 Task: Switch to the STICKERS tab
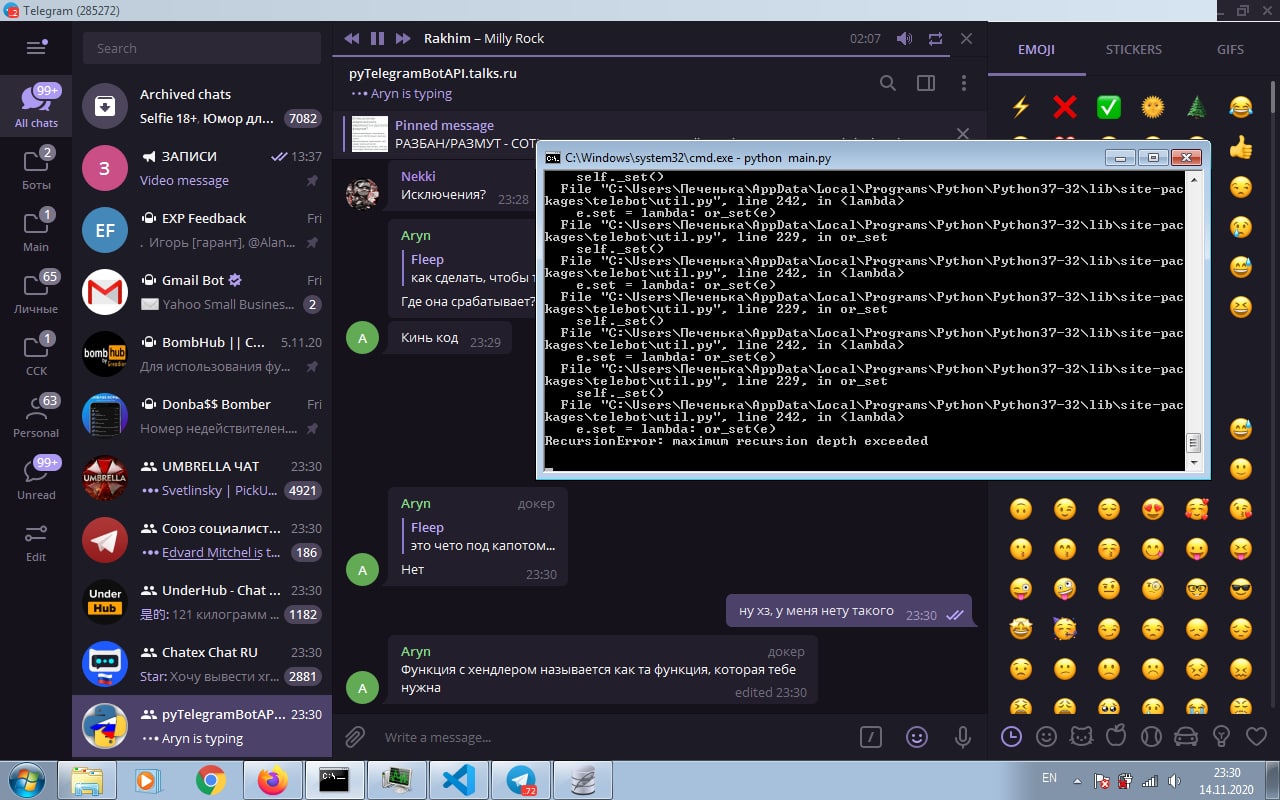[1133, 49]
